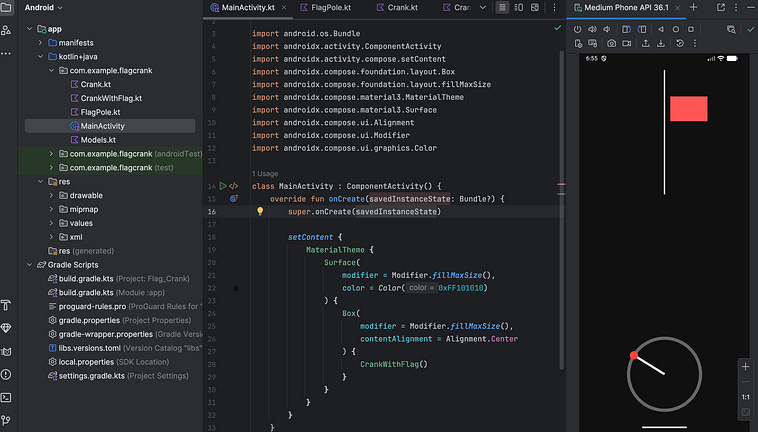Image resolution: width=758 pixels, height=432 pixels.
Task: Expand com.example.flagcrank (test) package
Action: pos(51,168)
